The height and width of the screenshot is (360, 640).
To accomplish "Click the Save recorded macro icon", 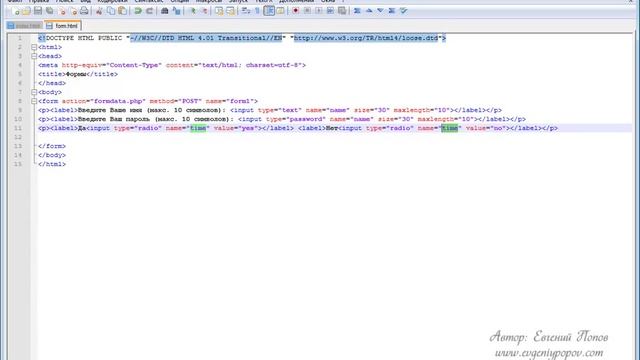I will [342, 11].
